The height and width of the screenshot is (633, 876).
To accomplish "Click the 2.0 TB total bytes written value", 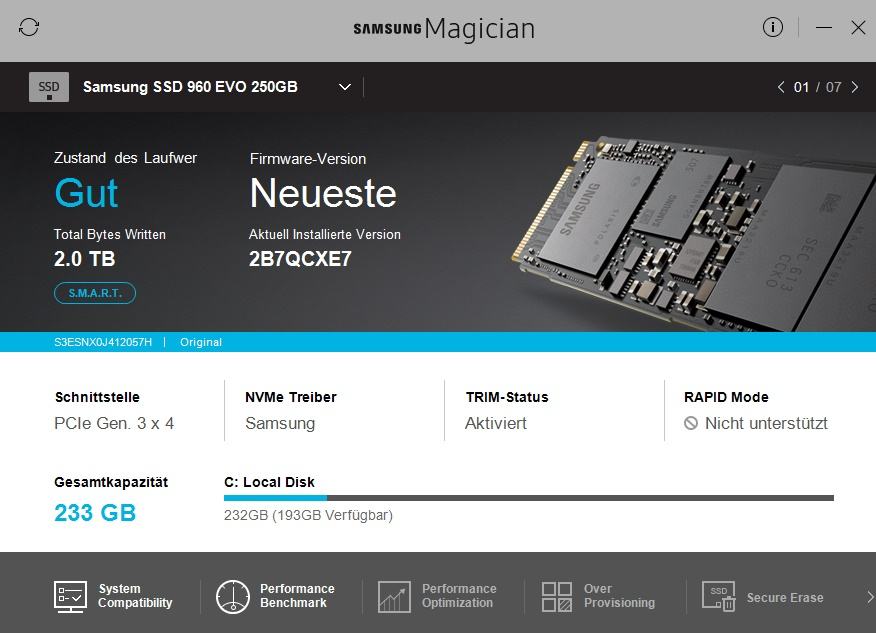I will tap(84, 259).
